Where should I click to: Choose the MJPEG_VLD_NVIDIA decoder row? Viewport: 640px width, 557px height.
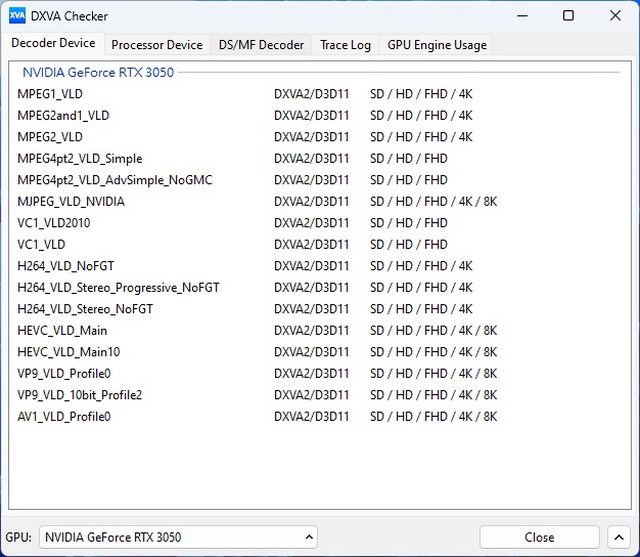click(71, 202)
